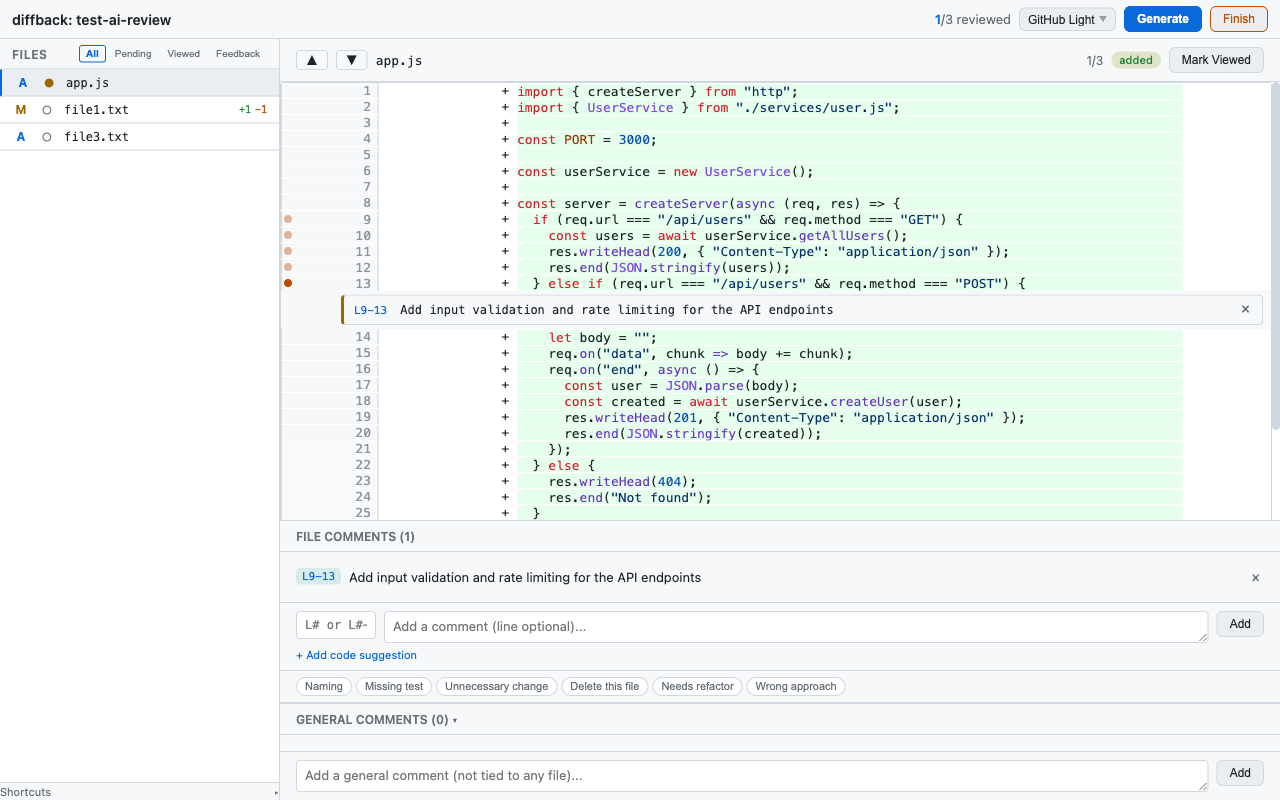1280x800 pixels.
Task: Collapse the General Comments section
Action: [456, 720]
